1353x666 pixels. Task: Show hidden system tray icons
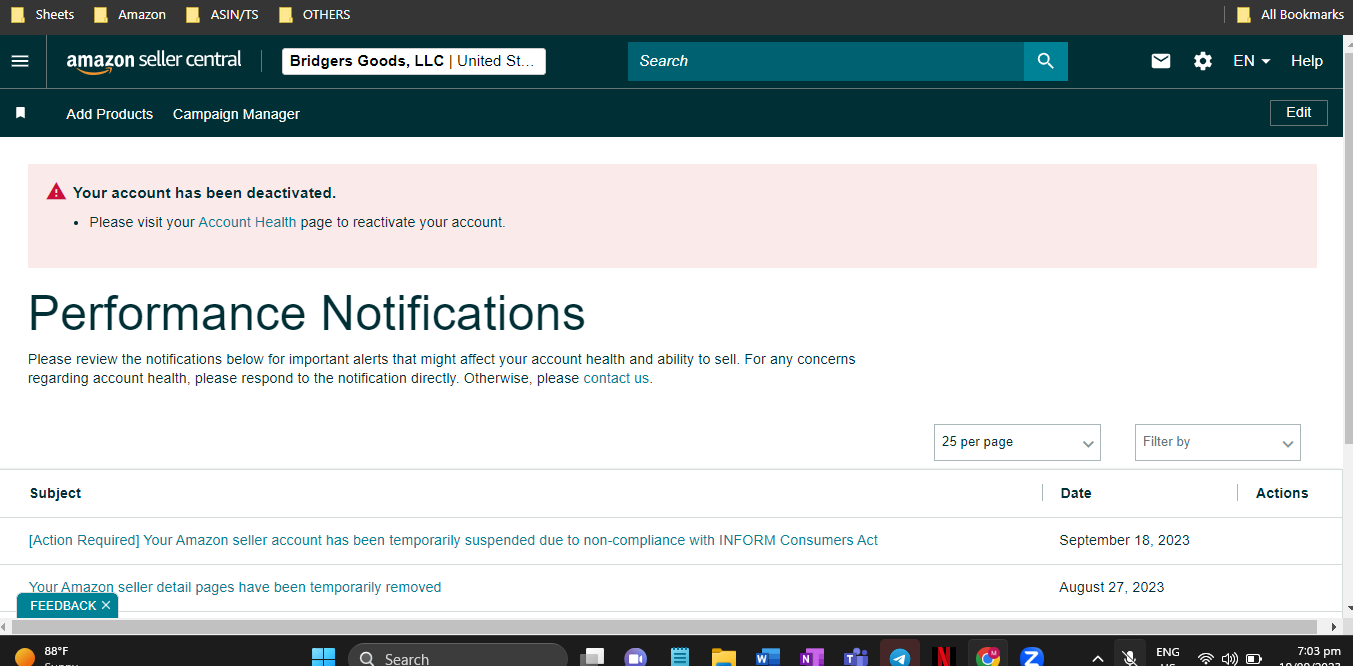[x=1098, y=658]
